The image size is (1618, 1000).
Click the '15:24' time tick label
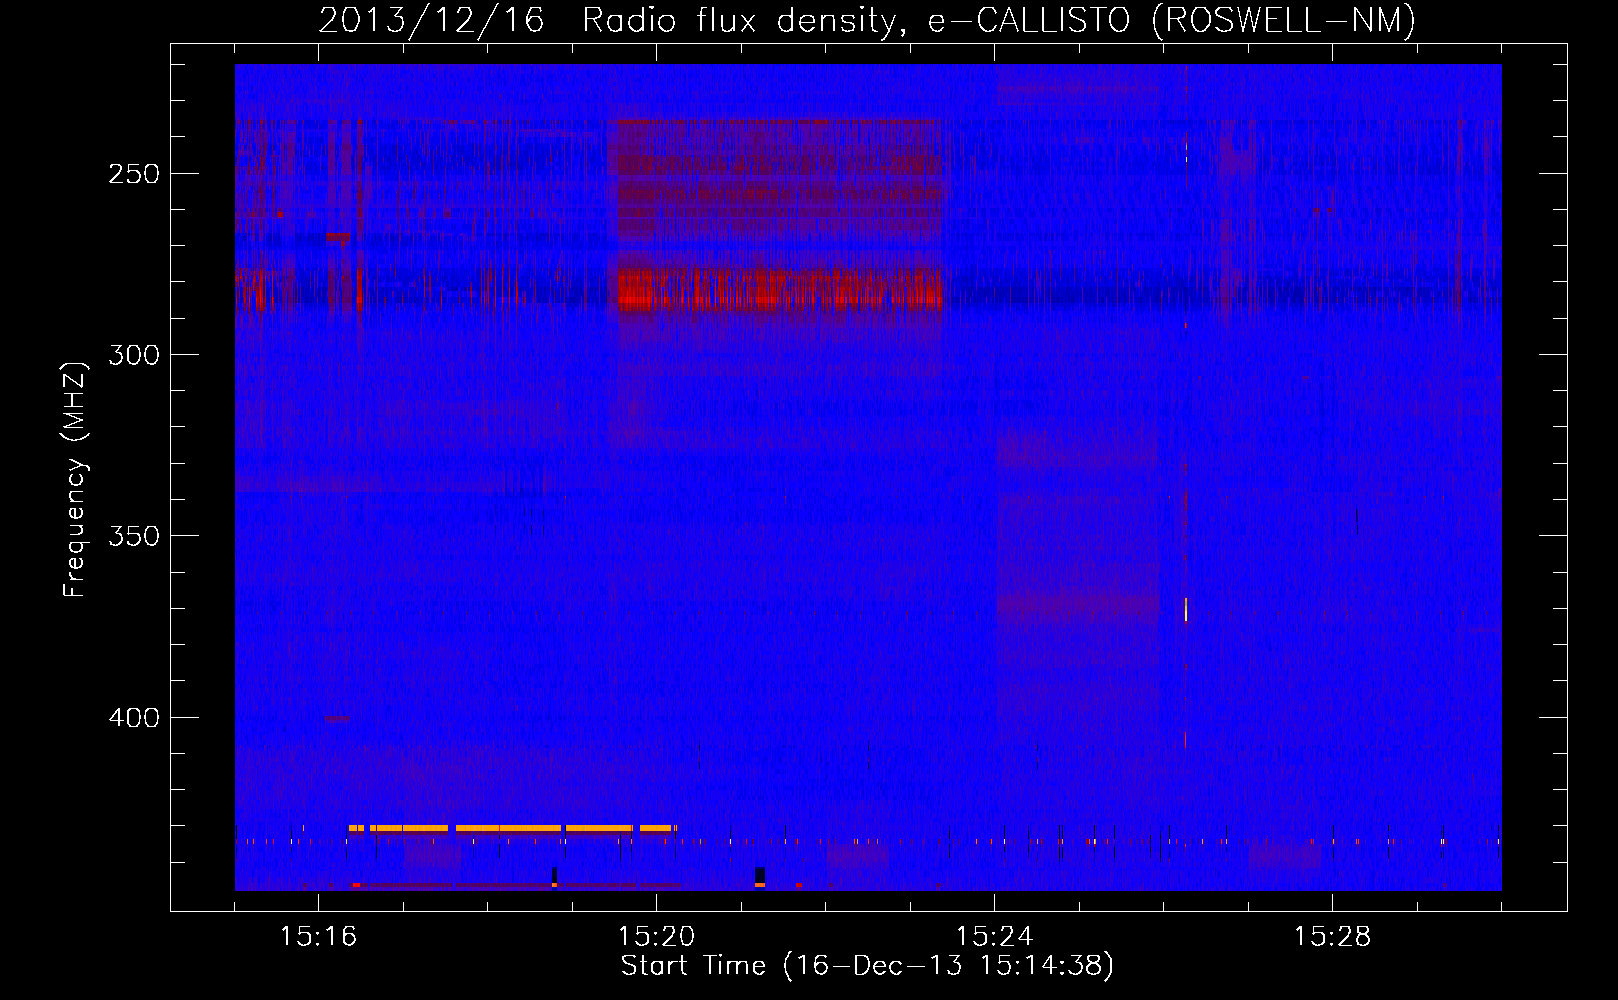[994, 937]
